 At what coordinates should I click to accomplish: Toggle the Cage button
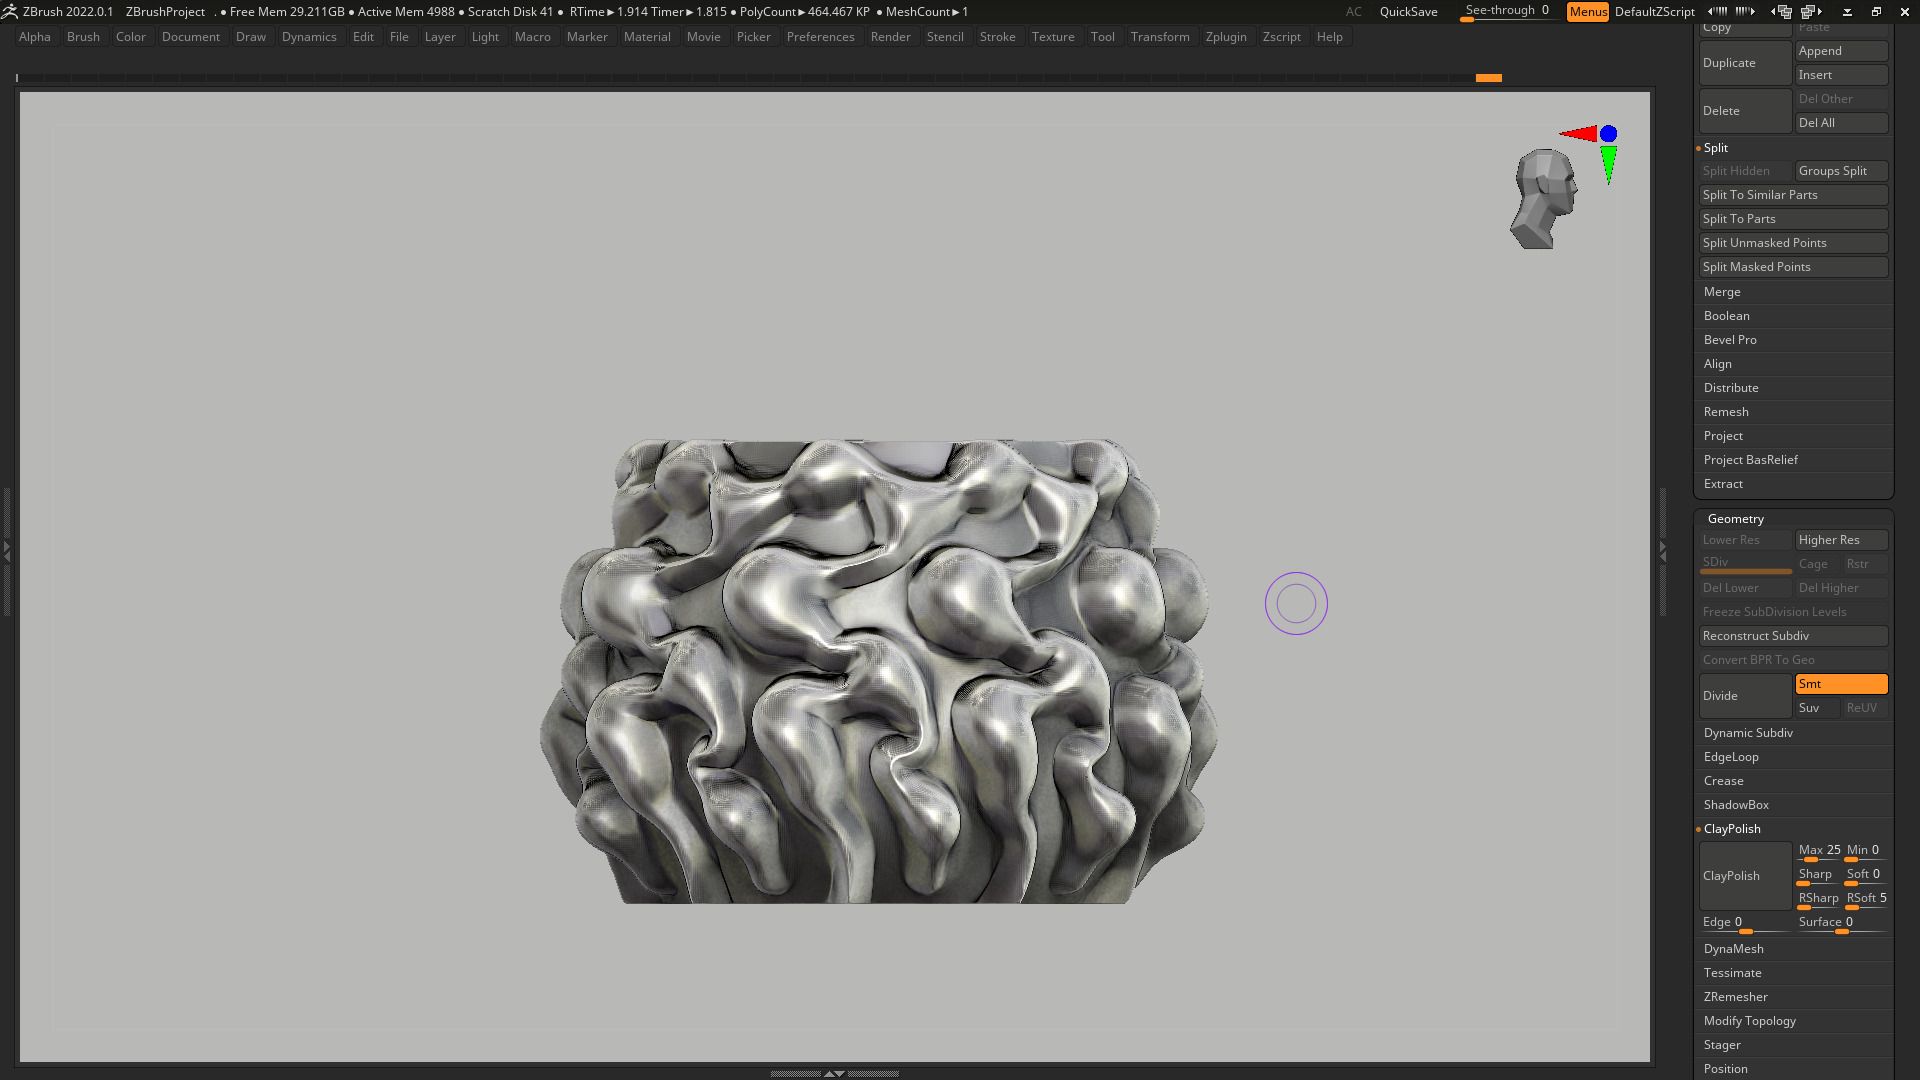(1816, 564)
